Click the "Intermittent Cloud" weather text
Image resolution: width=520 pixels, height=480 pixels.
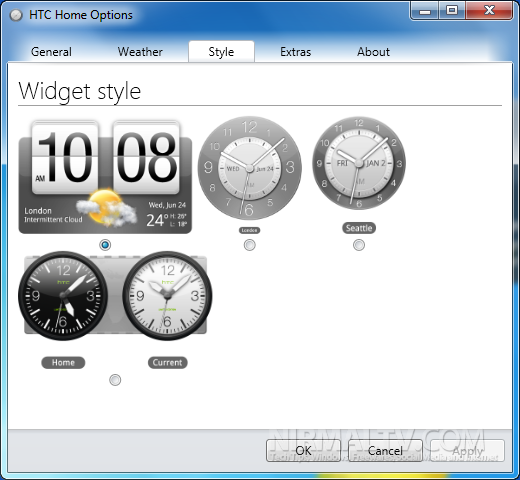tap(53, 219)
